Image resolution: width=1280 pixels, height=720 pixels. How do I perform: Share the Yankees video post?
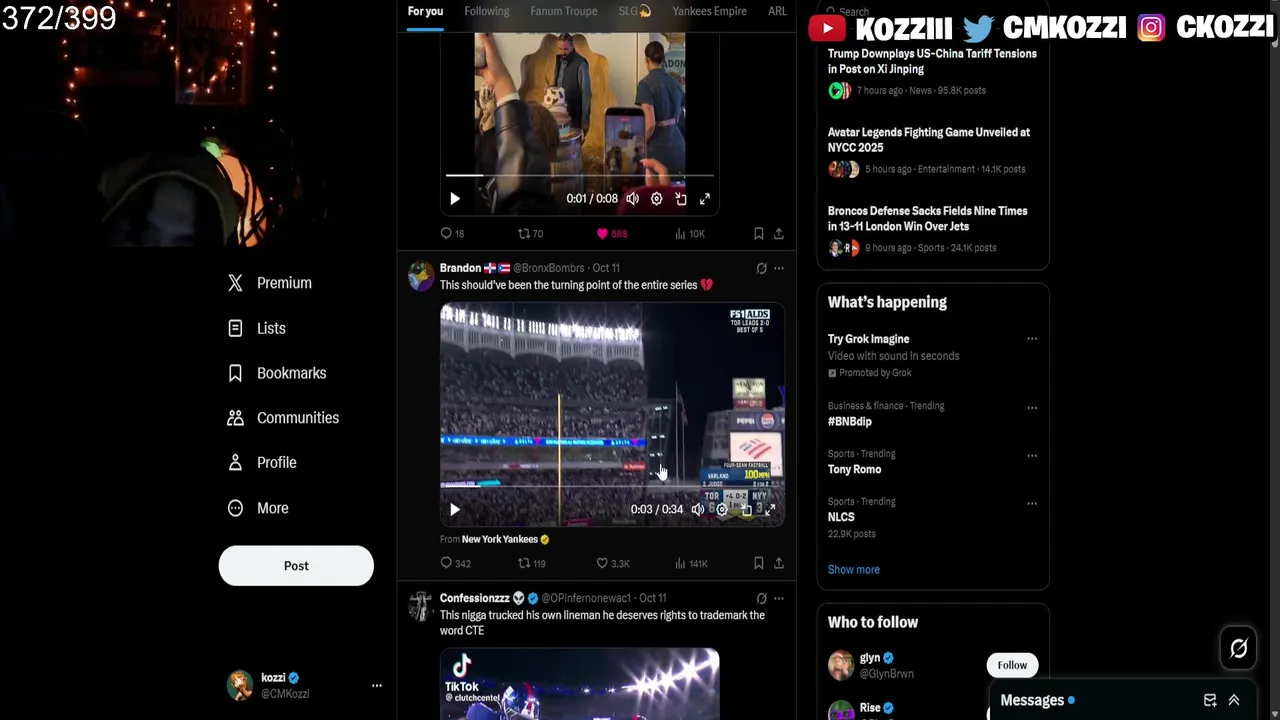pyautogui.click(x=779, y=563)
